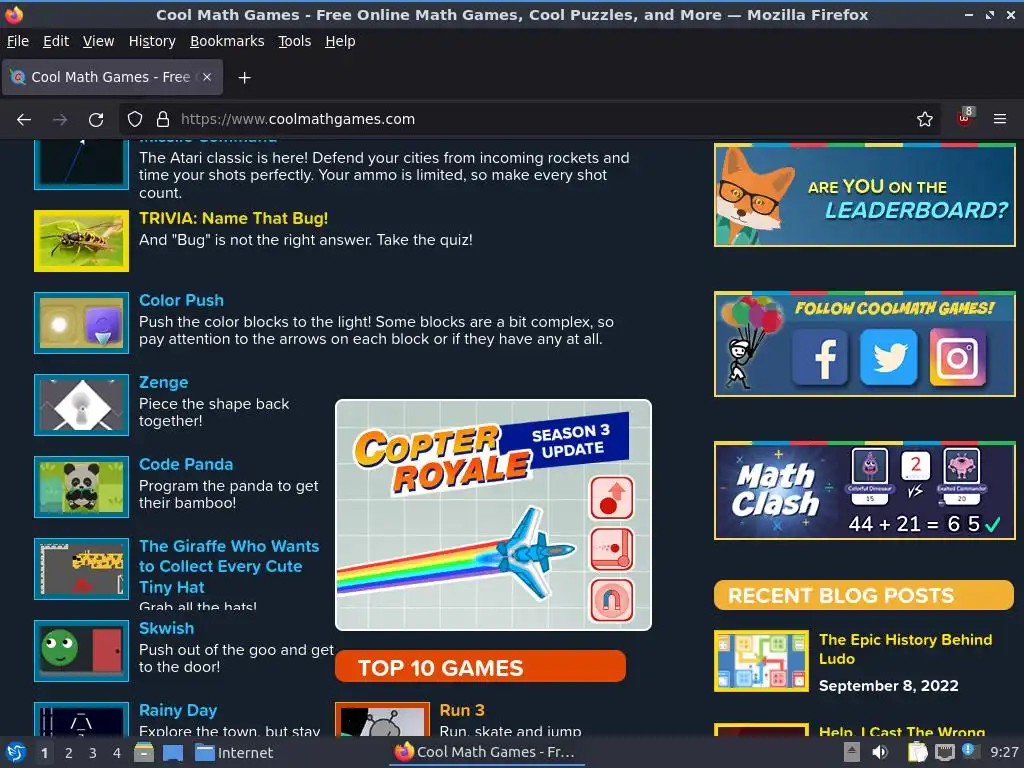Viewport: 1024px width, 768px height.
Task: Switch to workspace 4 in the taskbar
Action: (x=117, y=753)
